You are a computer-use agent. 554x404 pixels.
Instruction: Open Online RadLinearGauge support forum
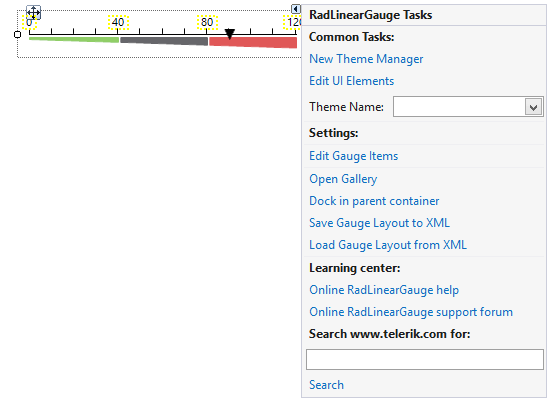(411, 312)
